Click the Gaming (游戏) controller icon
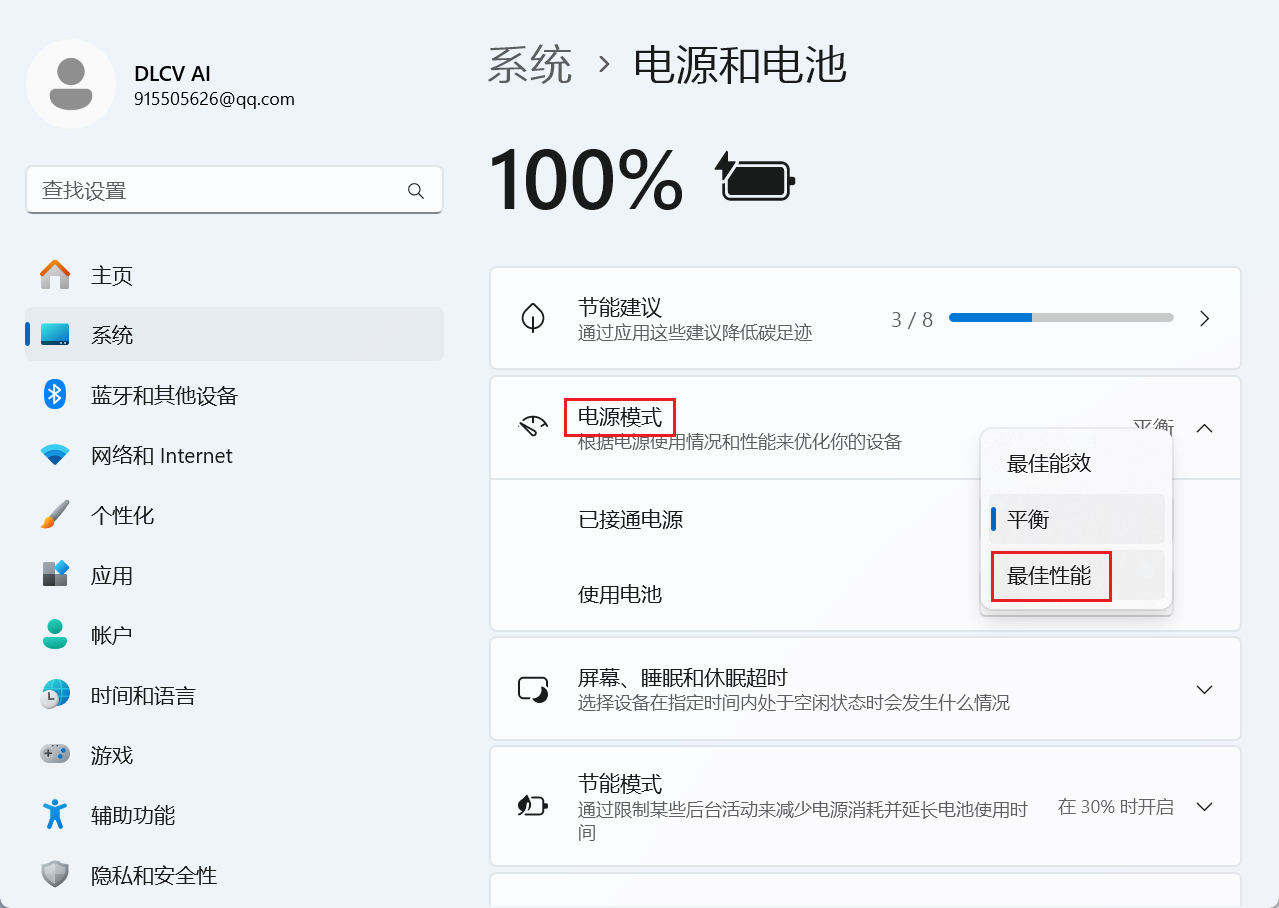1279x908 pixels. (x=55, y=755)
